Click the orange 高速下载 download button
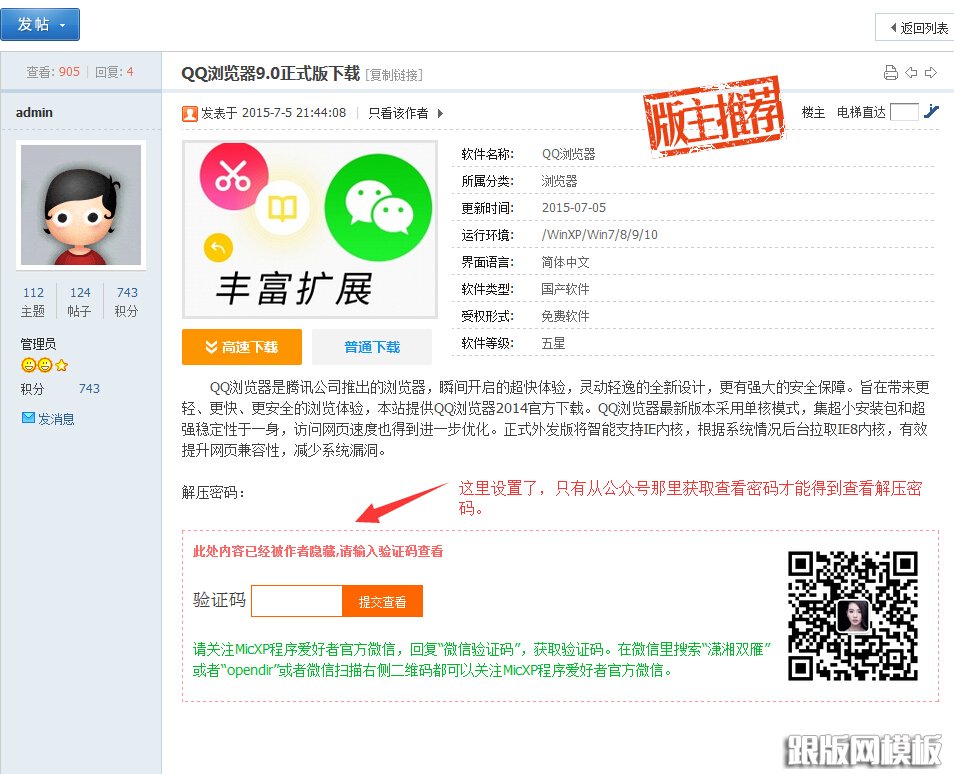Screen dimensions: 954x774 click(x=241, y=346)
